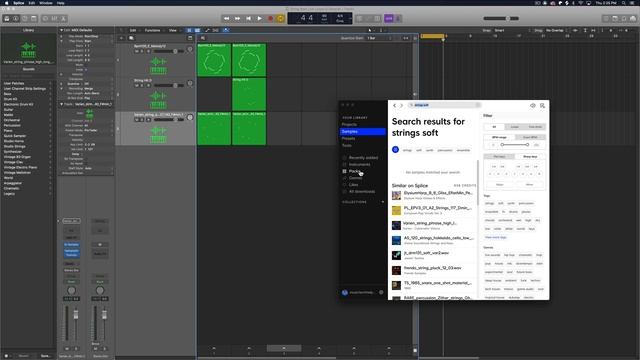Image resolution: width=640 pixels, height=360 pixels.
Task: Select Samples in Splice sidebar
Action: (x=362, y=131)
